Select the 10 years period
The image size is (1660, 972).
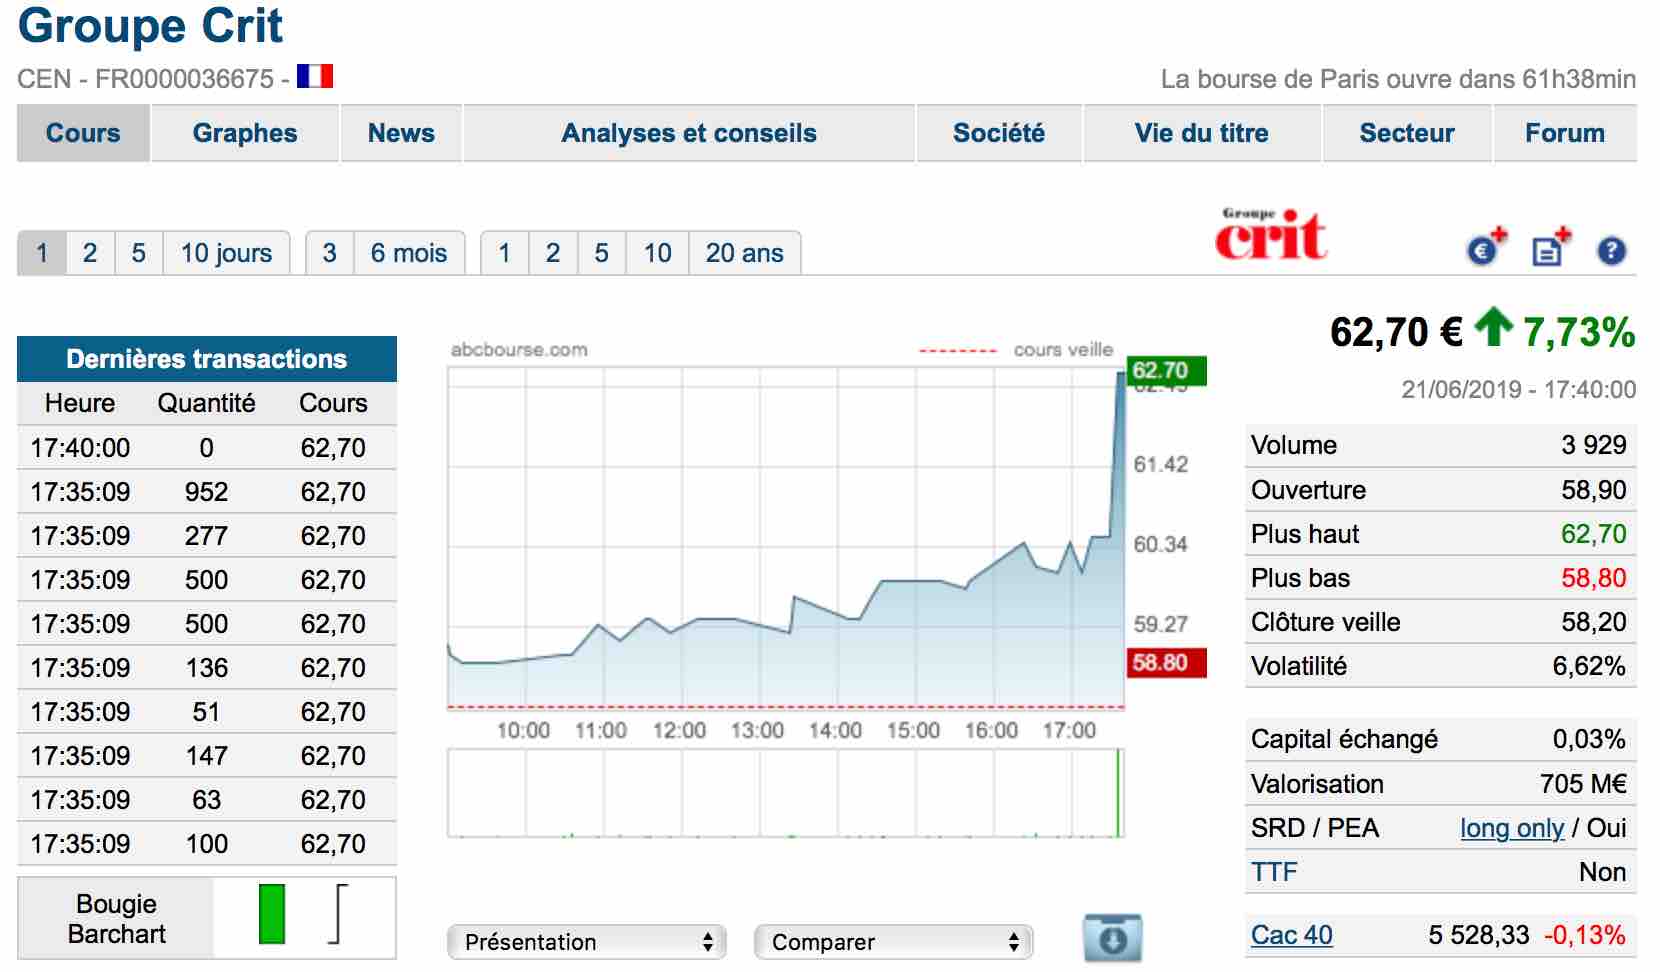pos(657,253)
